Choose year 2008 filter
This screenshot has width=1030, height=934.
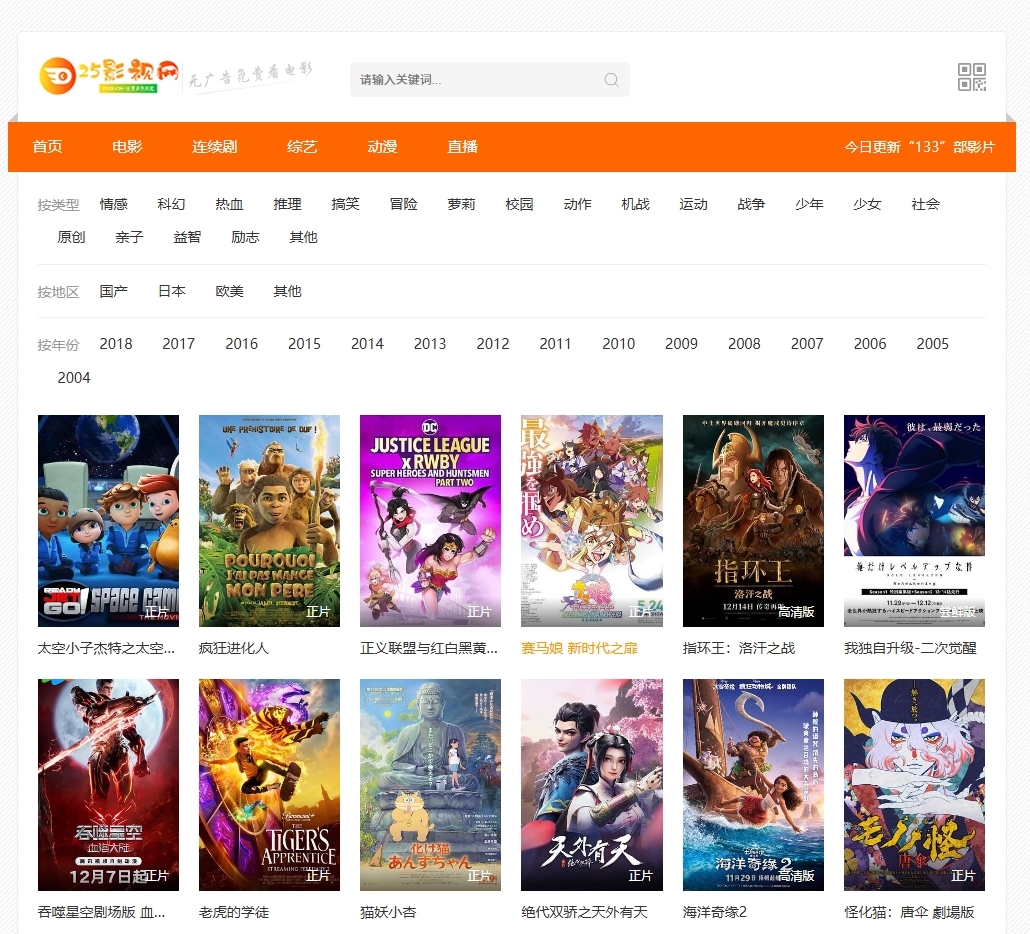coord(744,344)
